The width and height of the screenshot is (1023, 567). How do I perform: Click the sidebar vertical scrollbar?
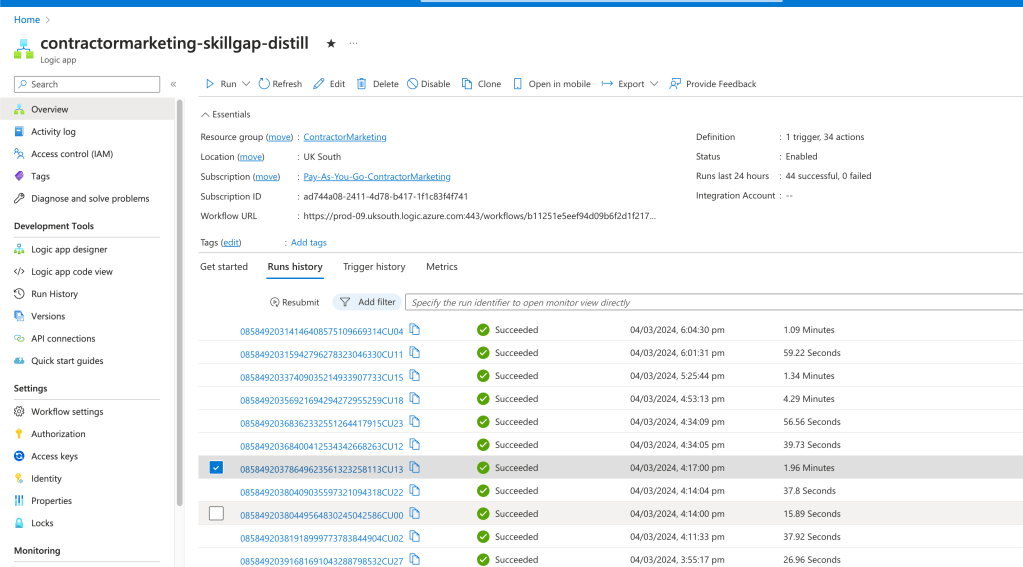tap(179, 302)
